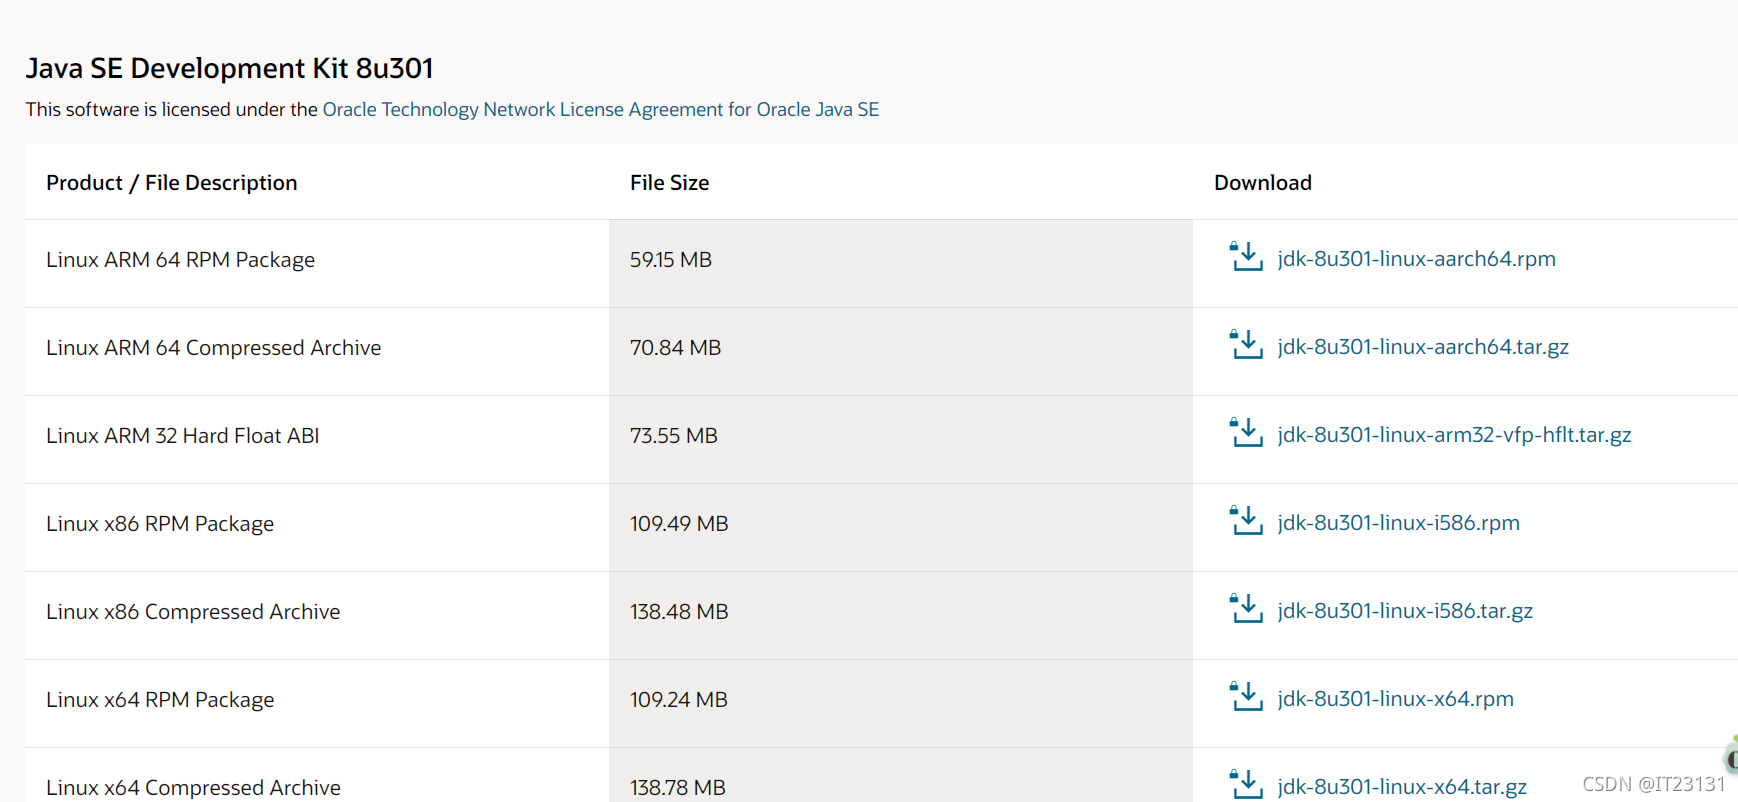Click download icon for jdk-8u301-linux-aarch64.rpm

(x=1246, y=257)
